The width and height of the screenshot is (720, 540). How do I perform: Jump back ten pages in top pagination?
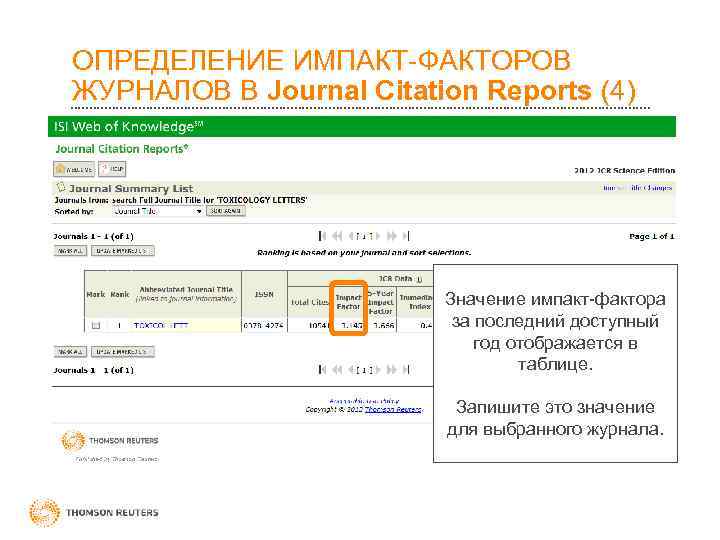[x=338, y=236]
